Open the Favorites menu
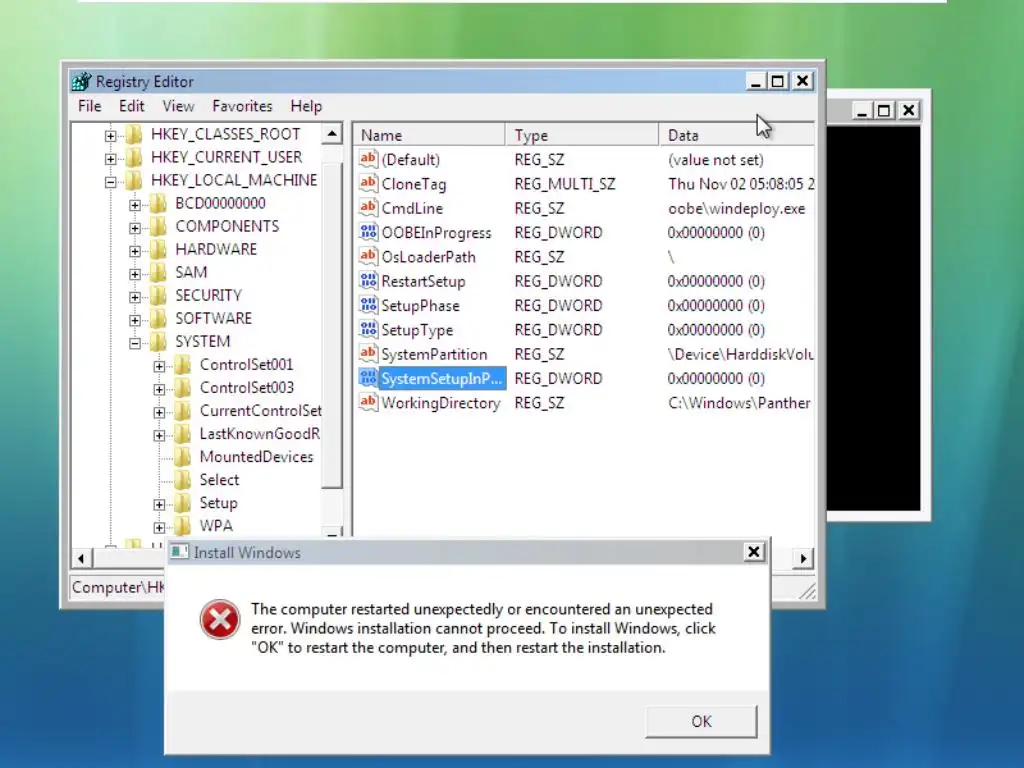The image size is (1024, 768). 242,106
